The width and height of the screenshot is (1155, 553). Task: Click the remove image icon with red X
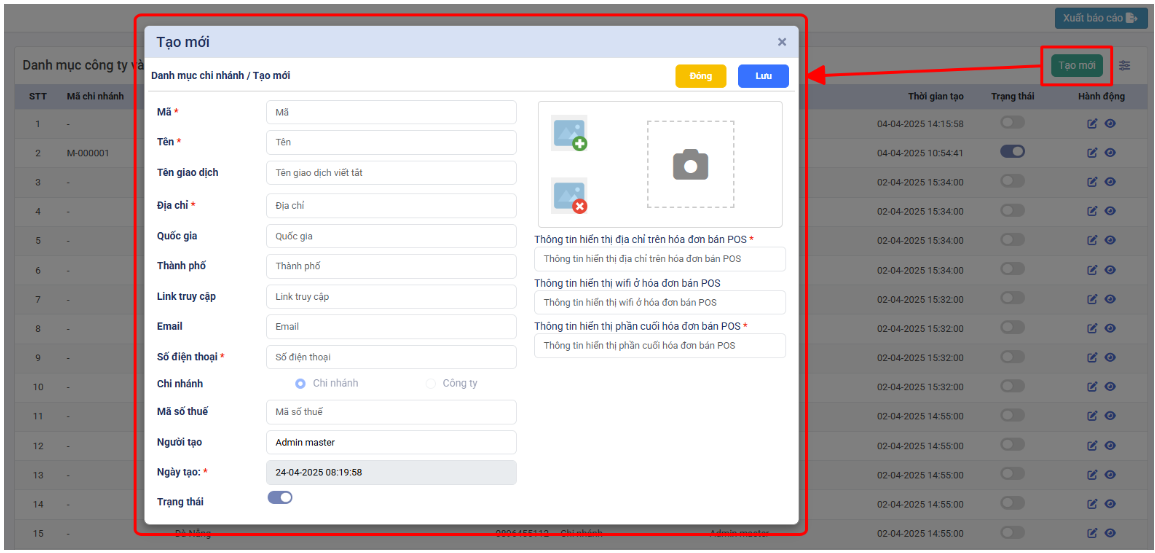[569, 196]
